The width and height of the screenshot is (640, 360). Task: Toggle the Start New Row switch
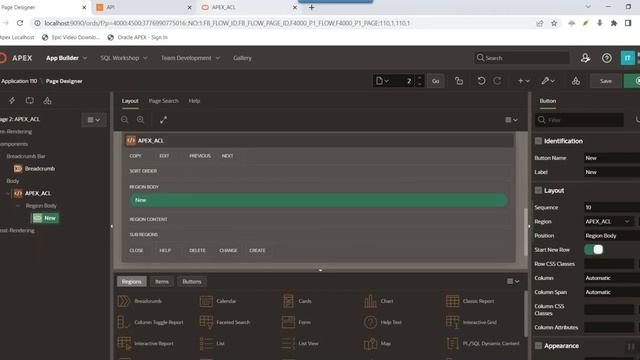coord(594,249)
